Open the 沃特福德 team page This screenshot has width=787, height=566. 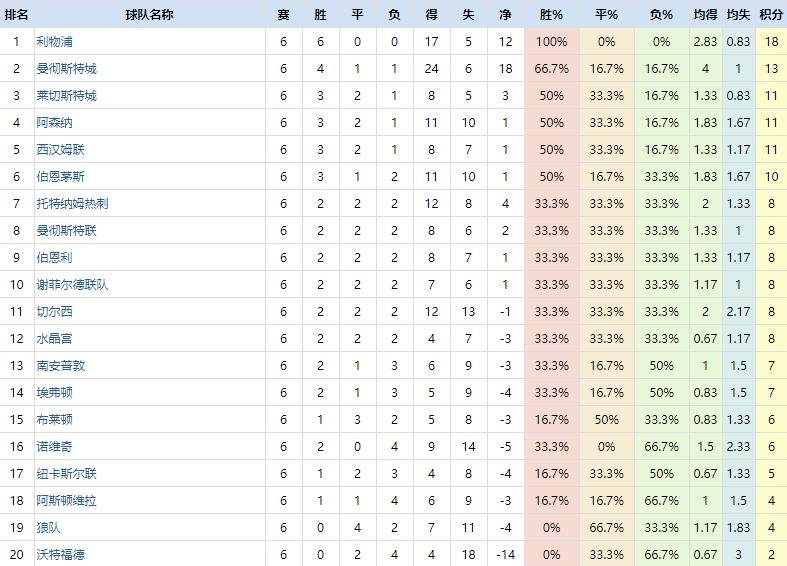click(60, 554)
